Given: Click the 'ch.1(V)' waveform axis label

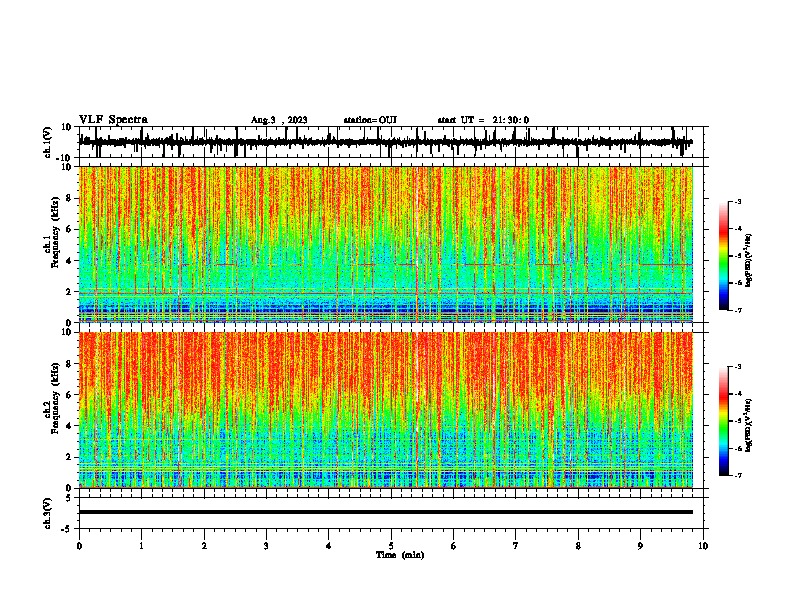Looking at the screenshot, I should point(48,142).
